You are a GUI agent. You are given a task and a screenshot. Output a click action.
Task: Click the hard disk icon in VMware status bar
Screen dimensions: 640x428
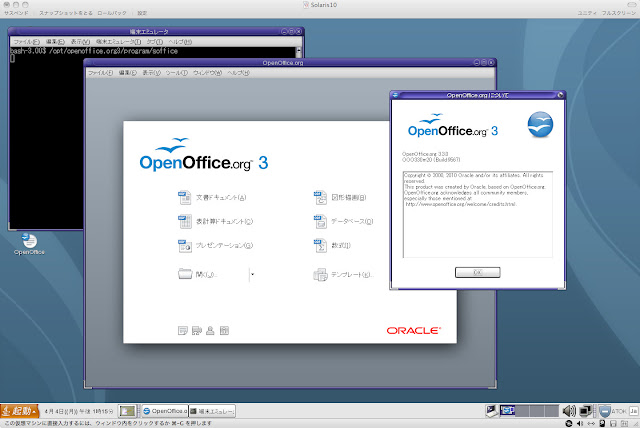tap(602, 424)
